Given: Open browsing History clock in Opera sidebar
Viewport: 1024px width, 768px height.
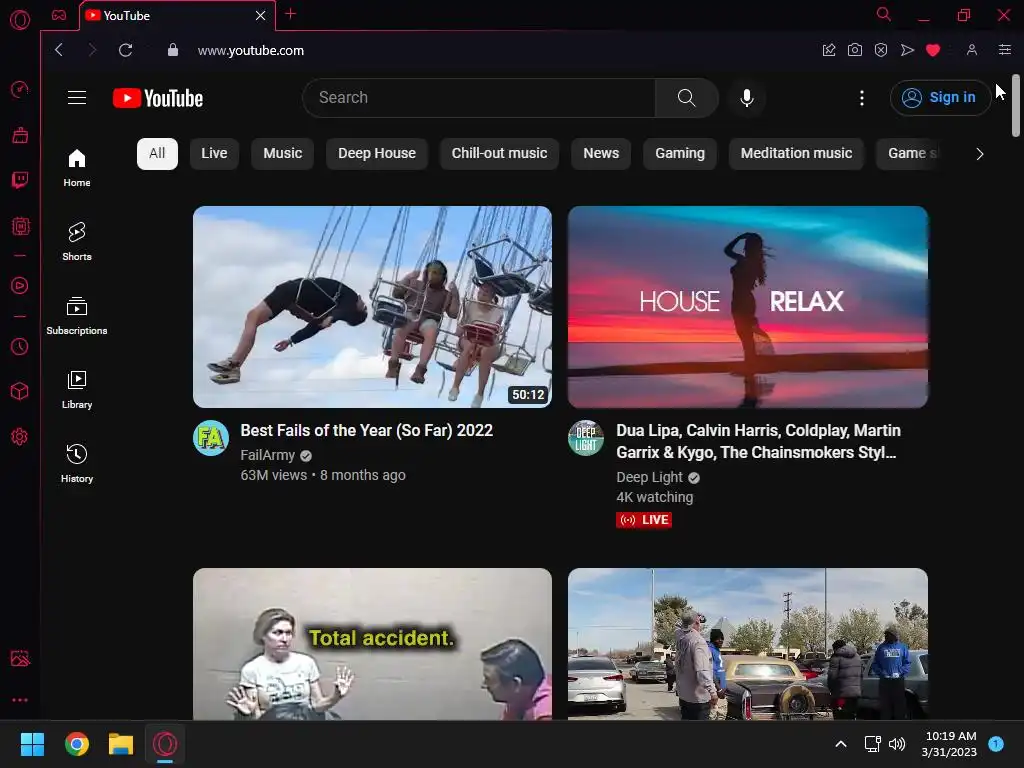Looking at the screenshot, I should pos(20,346).
